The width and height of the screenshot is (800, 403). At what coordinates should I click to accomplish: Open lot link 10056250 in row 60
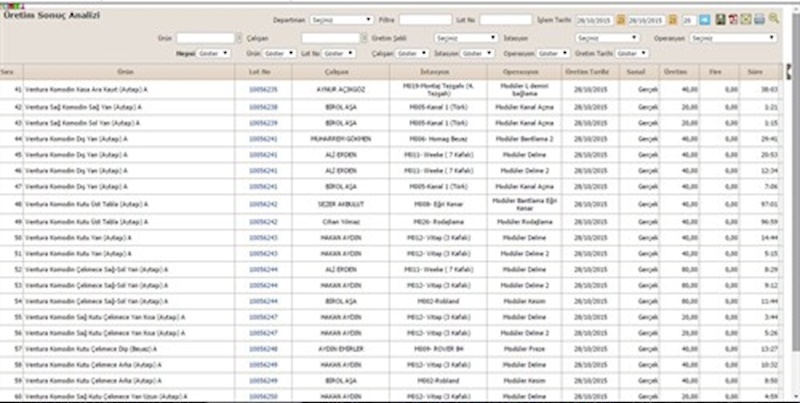pyautogui.click(x=263, y=396)
